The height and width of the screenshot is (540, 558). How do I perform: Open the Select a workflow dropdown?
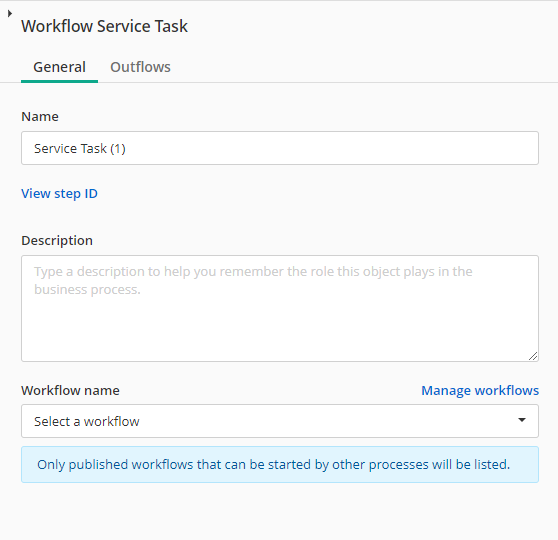[x=280, y=421]
